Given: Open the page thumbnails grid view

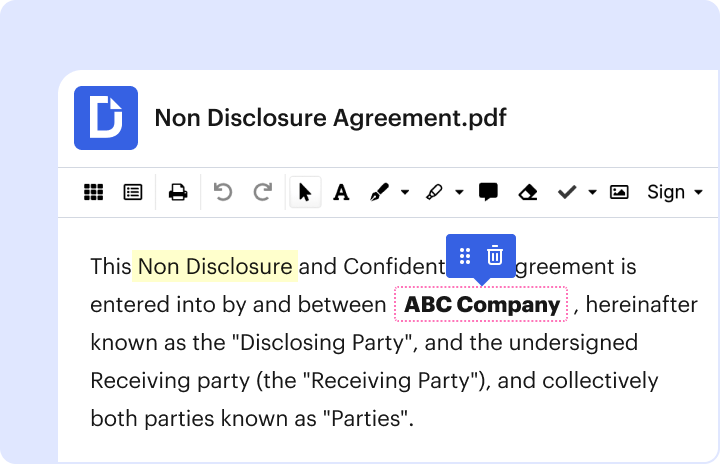Looking at the screenshot, I should tap(93, 192).
